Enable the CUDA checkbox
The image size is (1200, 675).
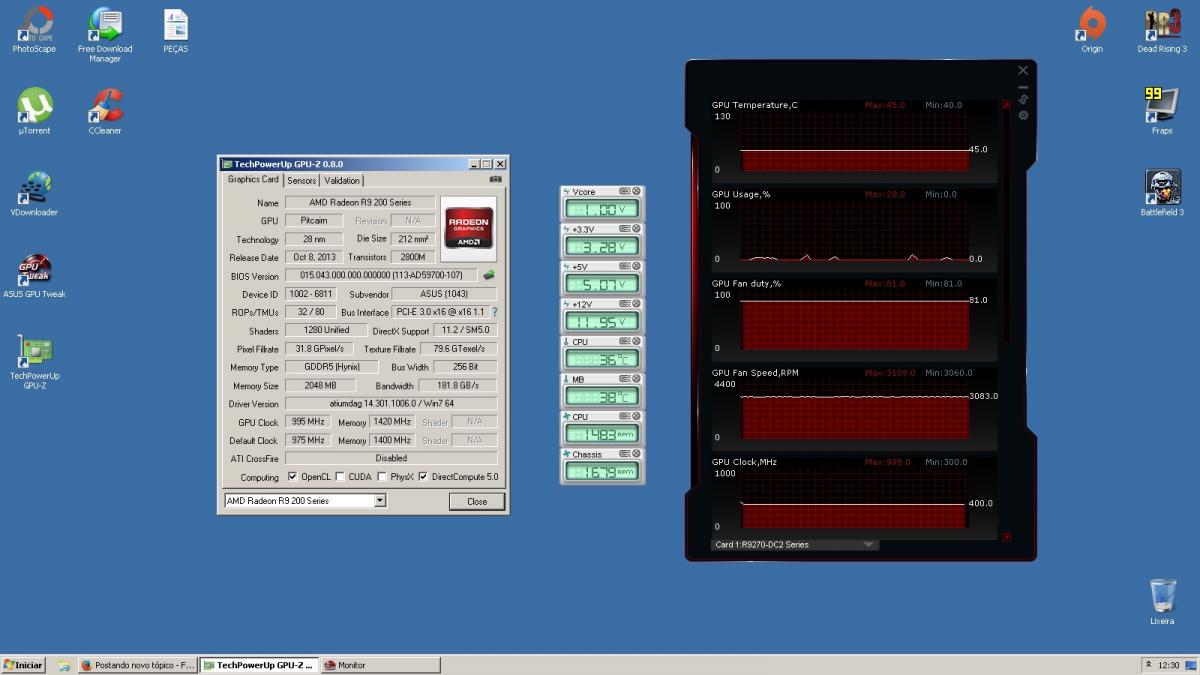coord(340,477)
